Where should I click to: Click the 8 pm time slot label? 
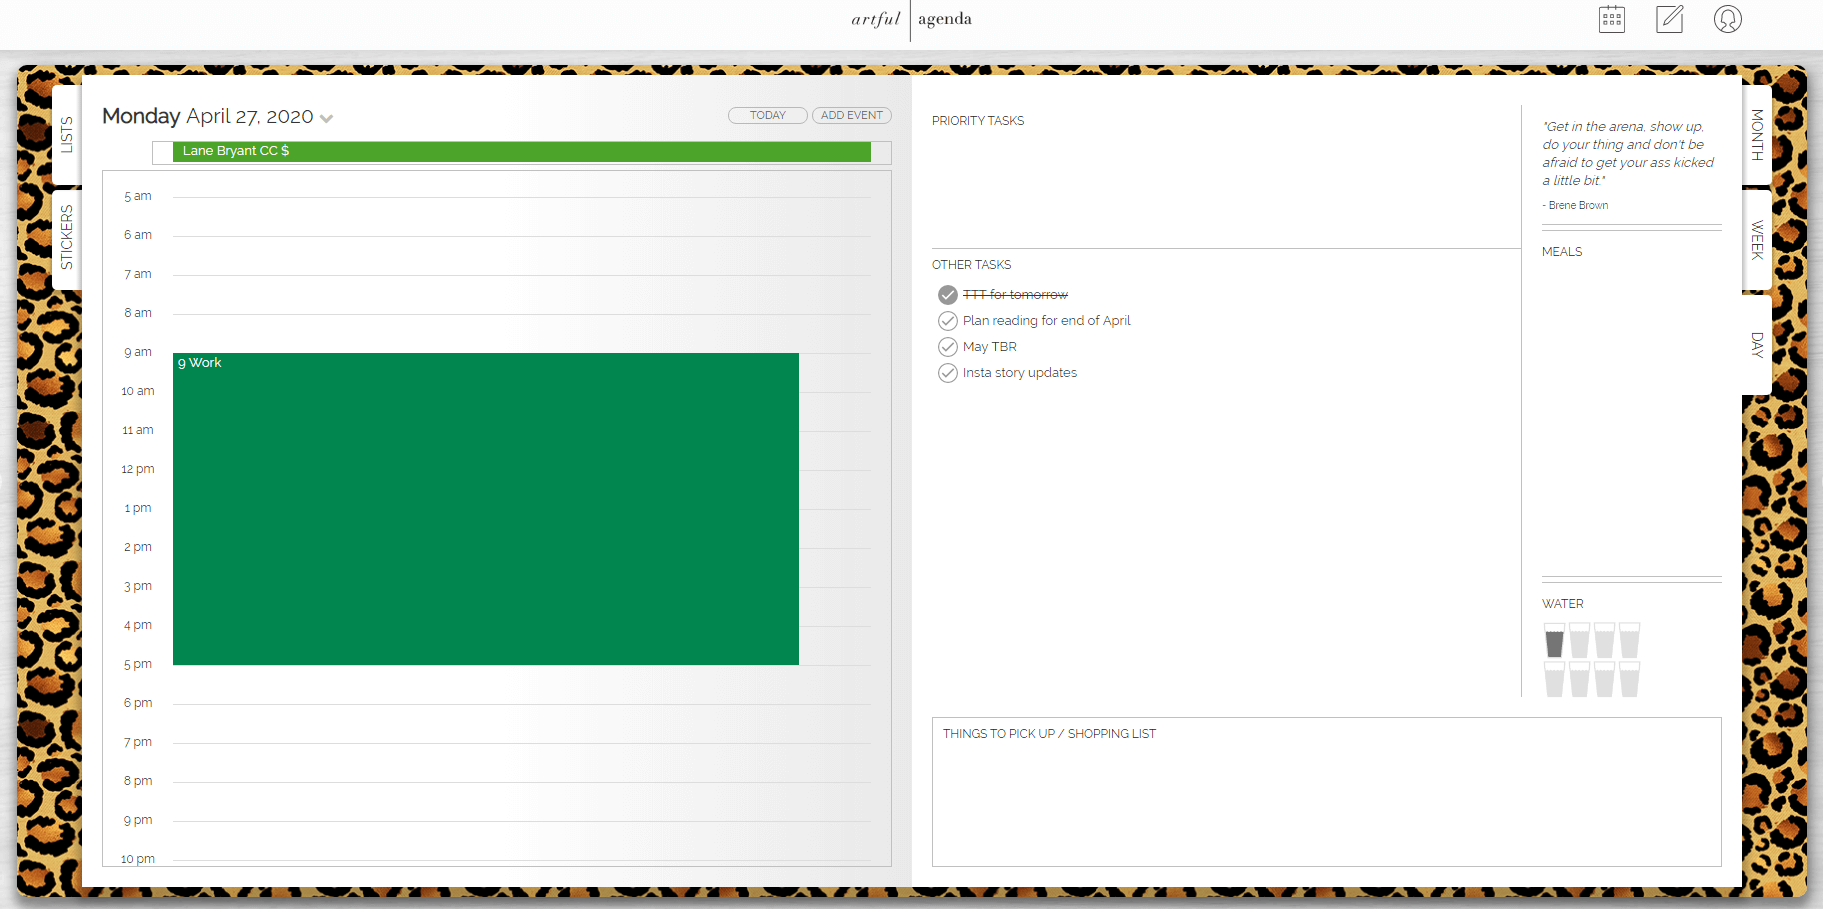[x=138, y=781]
